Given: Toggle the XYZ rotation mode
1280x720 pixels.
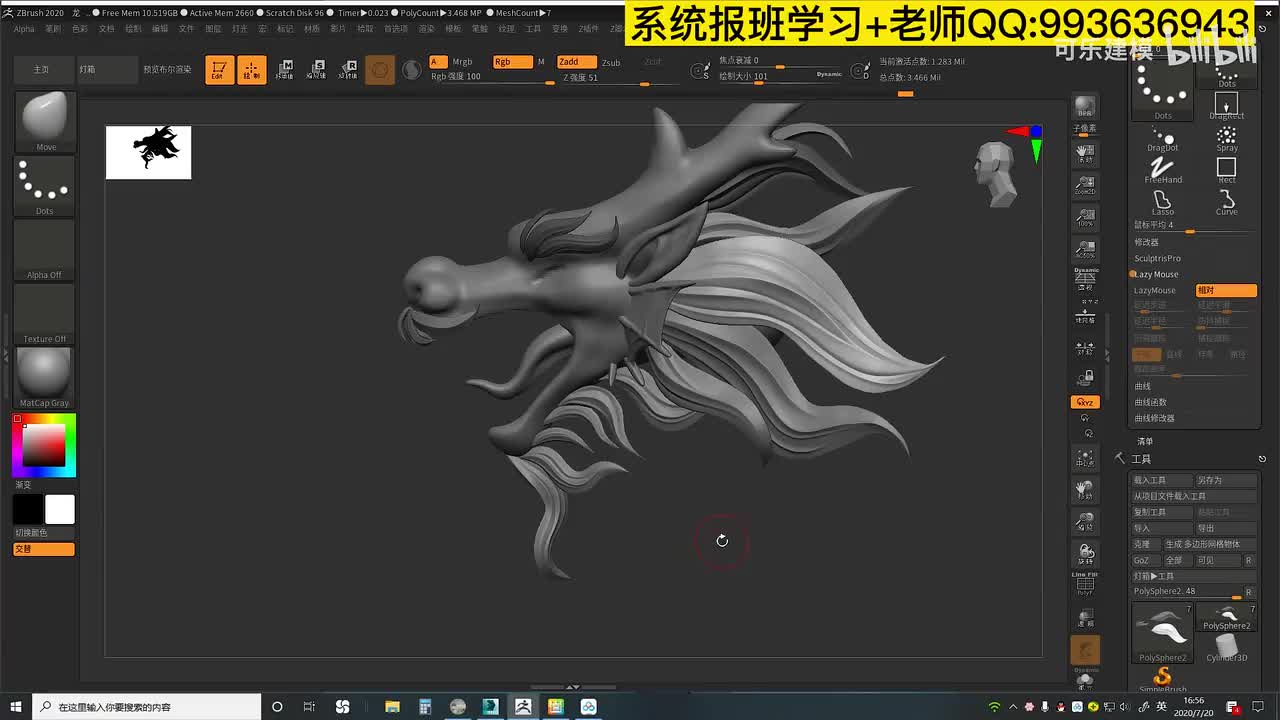Looking at the screenshot, I should tap(1084, 402).
